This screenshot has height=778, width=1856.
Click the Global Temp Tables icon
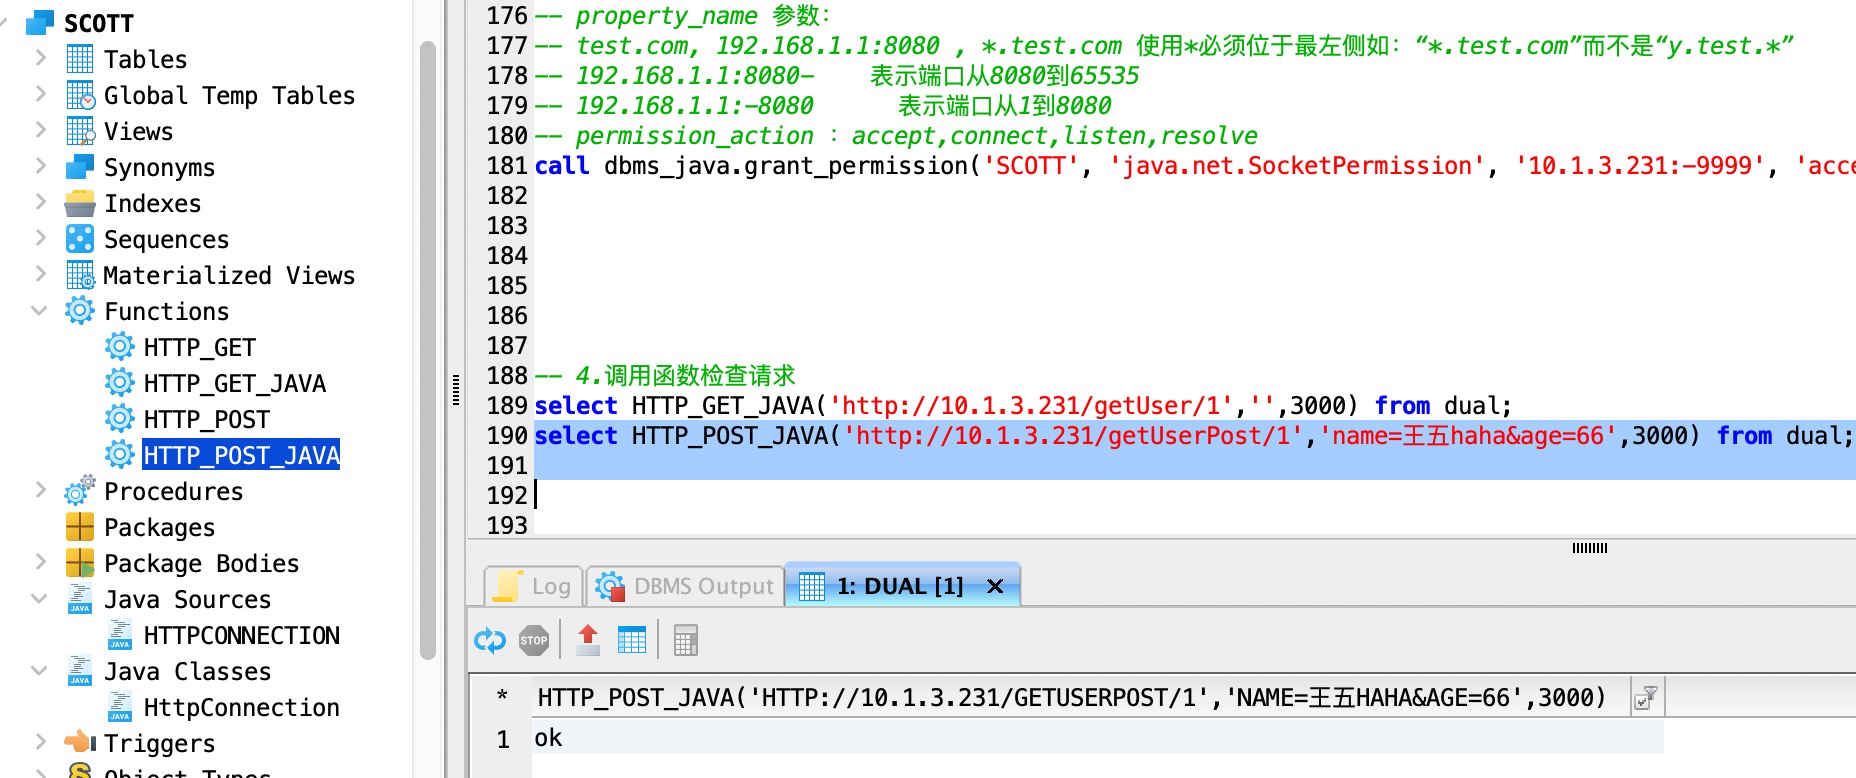click(80, 95)
